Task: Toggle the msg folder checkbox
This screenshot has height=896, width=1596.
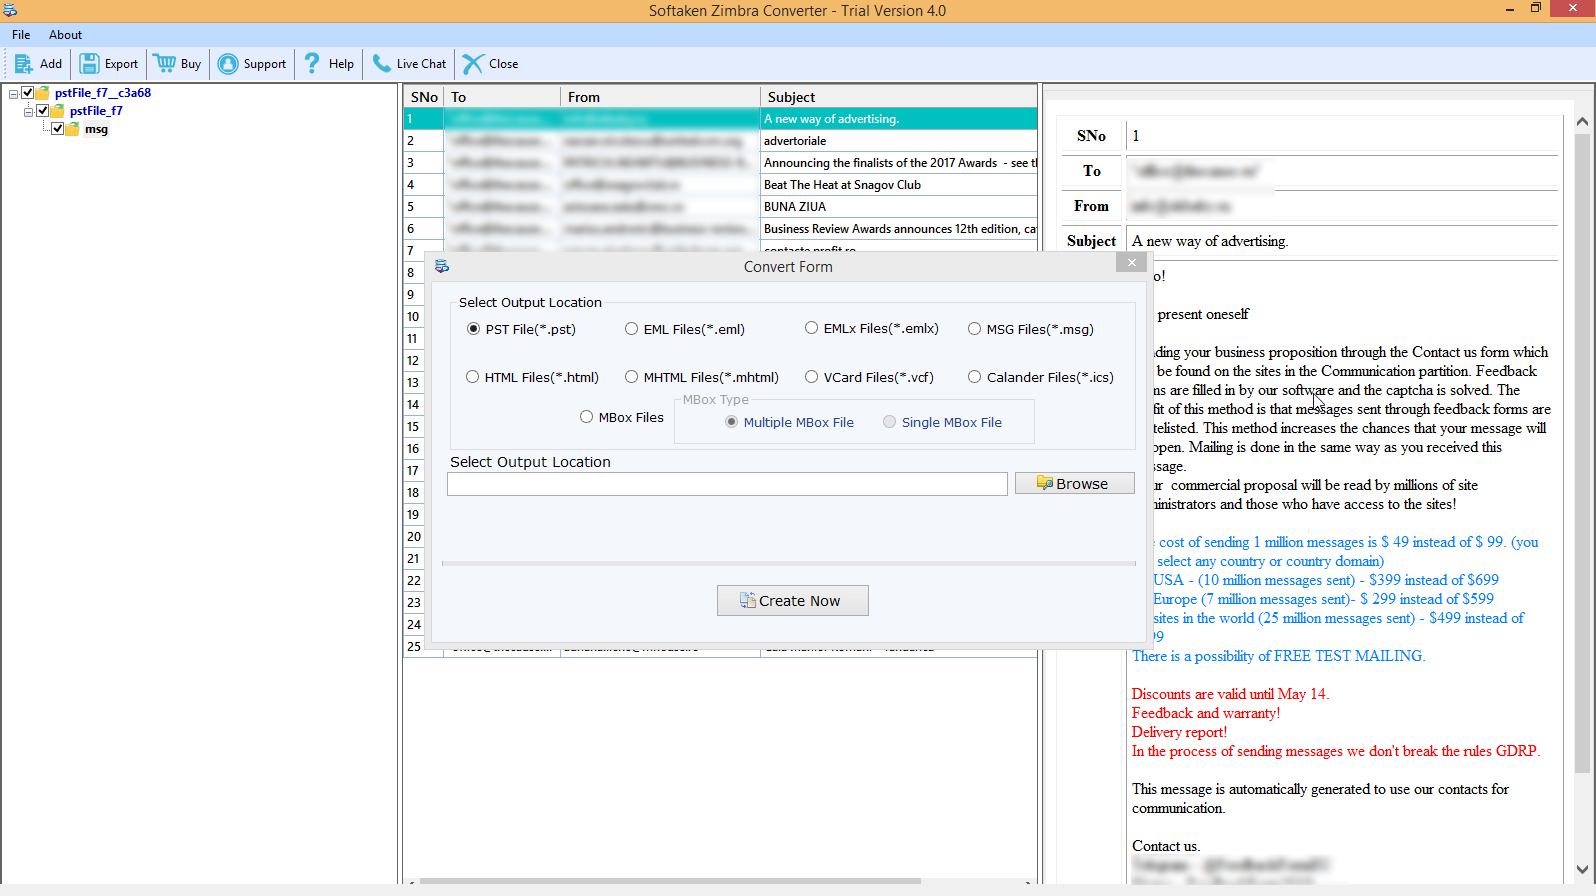Action: (58, 129)
